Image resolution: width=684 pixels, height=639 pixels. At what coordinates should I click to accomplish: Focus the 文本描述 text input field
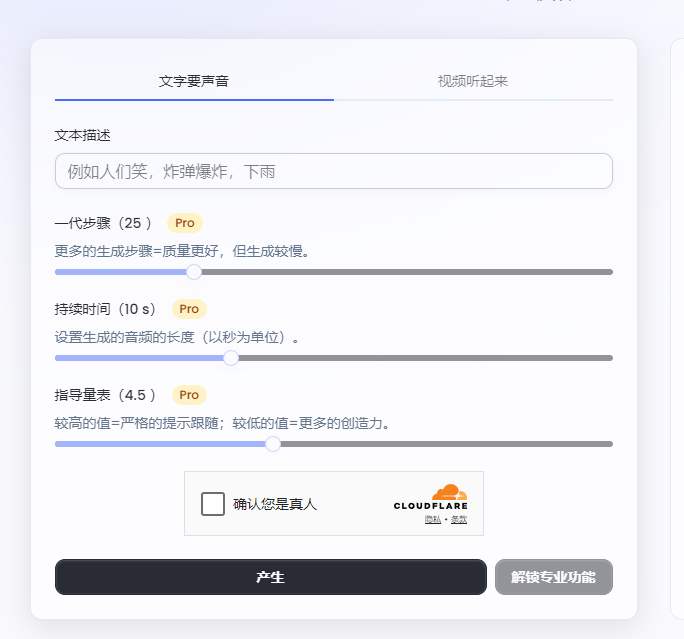[x=334, y=171]
